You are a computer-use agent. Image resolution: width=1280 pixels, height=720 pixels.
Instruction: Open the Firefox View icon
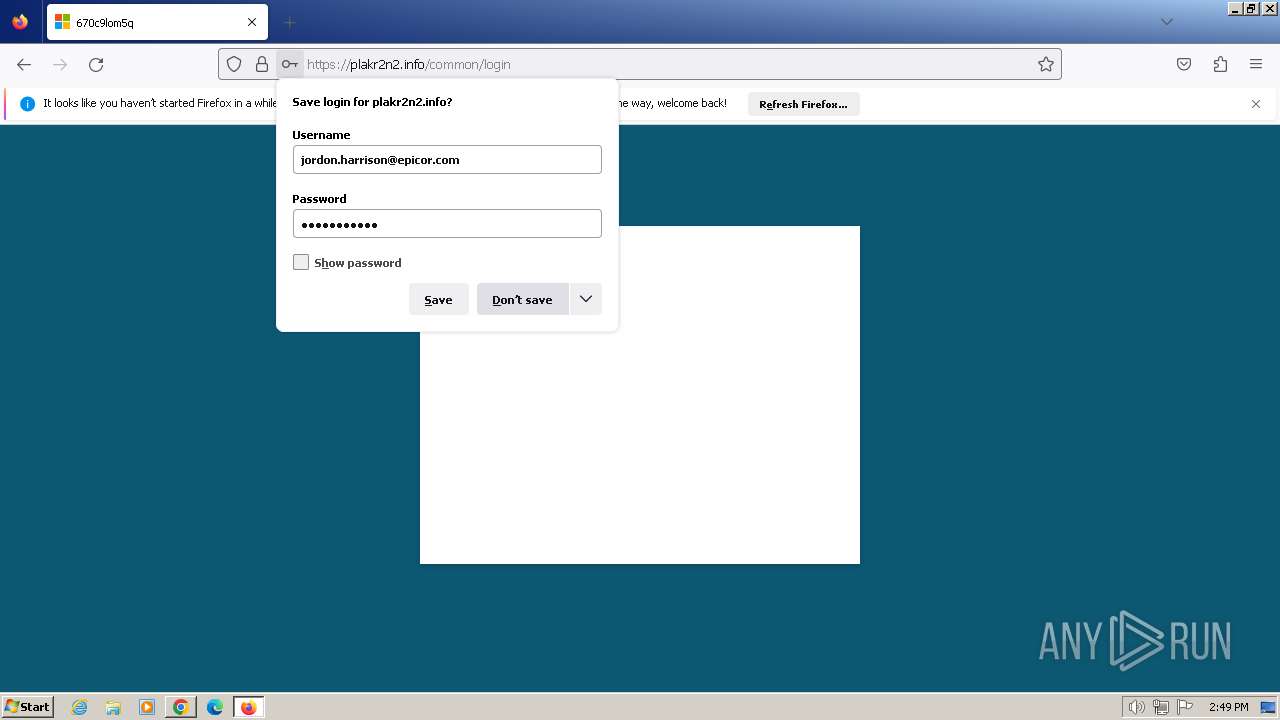(x=20, y=22)
